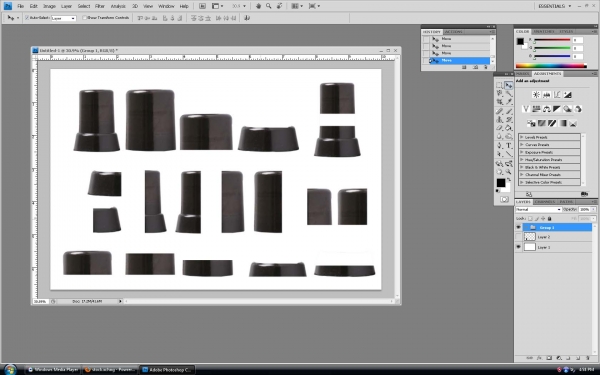Enable Show Transform Controls checkbox
600x375 pixels.
[85, 18]
